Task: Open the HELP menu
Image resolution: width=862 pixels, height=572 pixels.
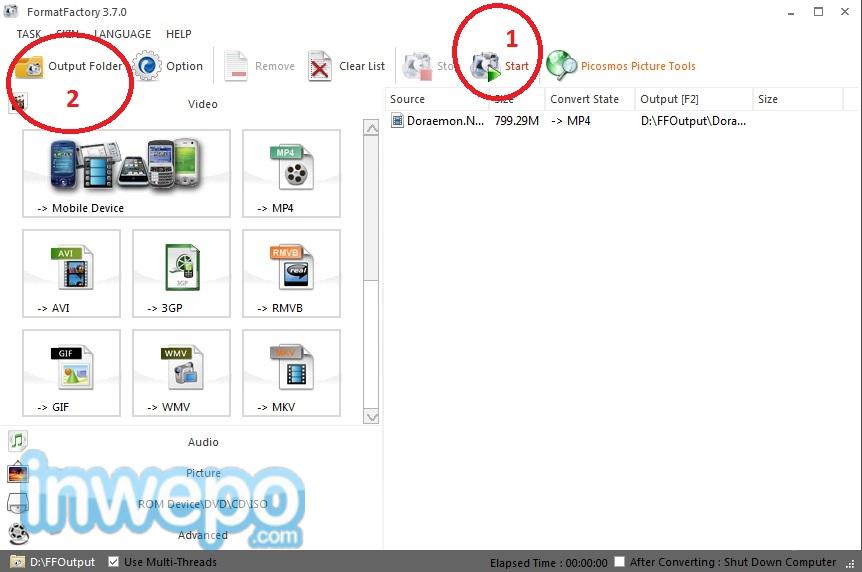Action: pyautogui.click(x=179, y=34)
